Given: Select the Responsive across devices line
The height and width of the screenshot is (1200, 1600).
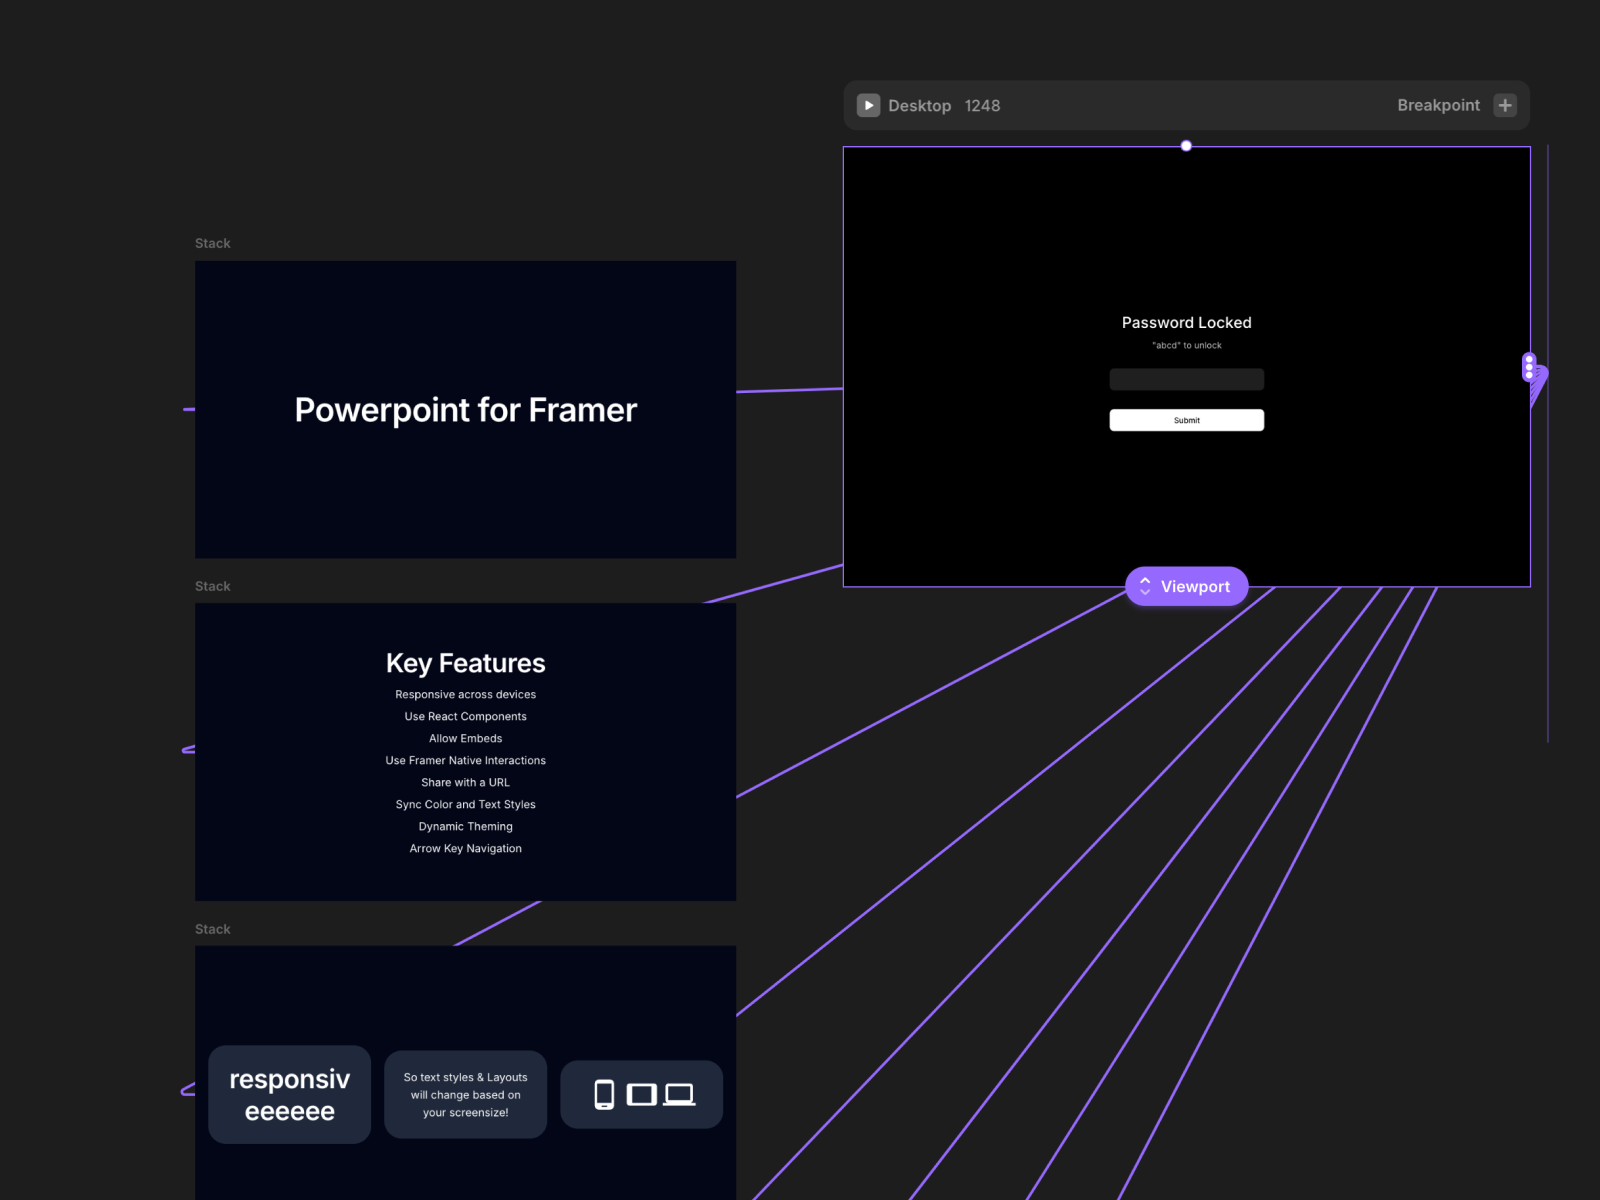Looking at the screenshot, I should [x=465, y=694].
